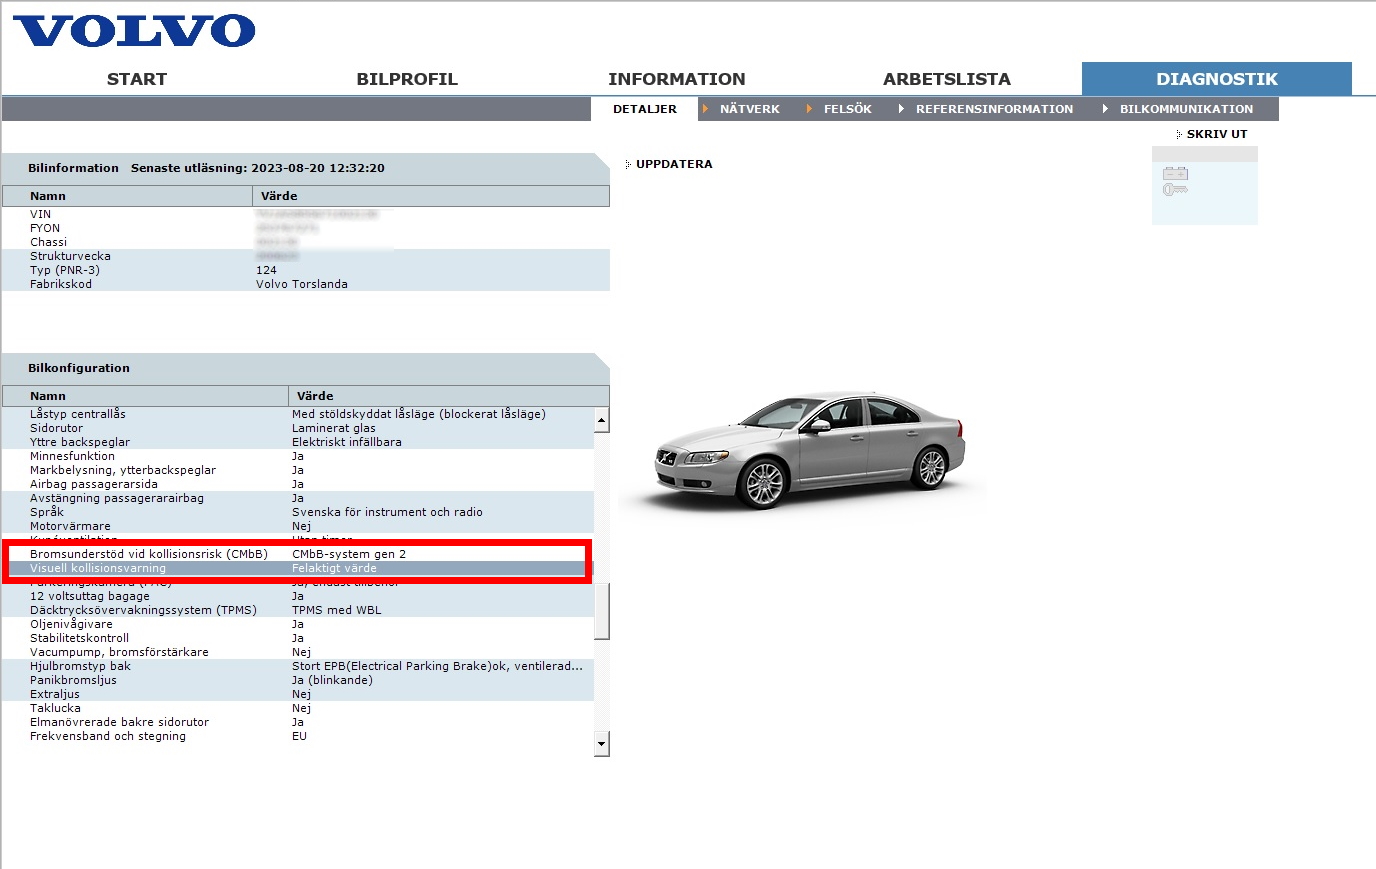Select the Visuell kollisionsvarning row
1376x869 pixels.
(x=298, y=568)
